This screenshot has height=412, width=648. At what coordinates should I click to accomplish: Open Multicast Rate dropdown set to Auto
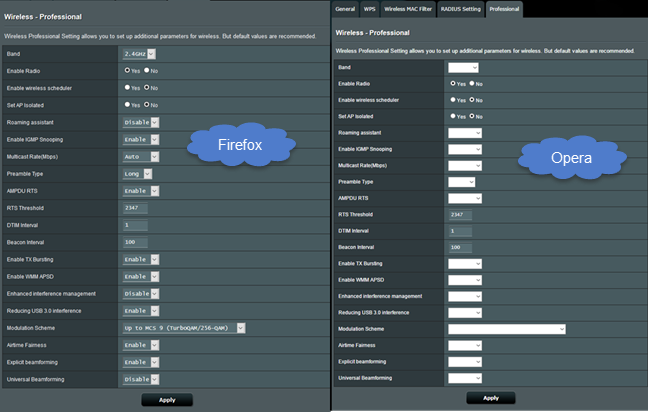click(141, 157)
